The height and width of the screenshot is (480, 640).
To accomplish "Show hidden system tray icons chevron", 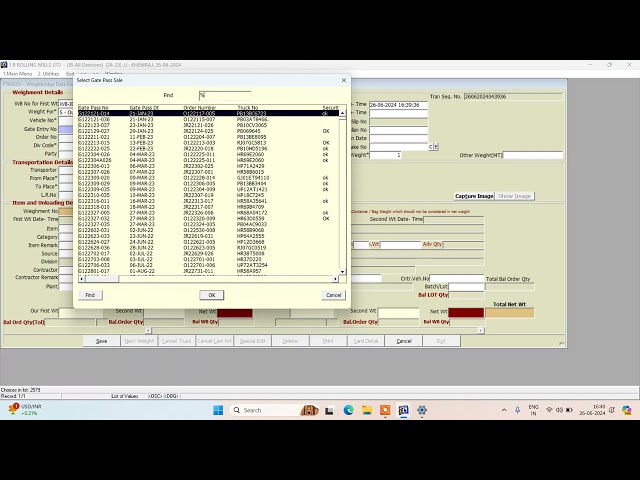I will 504,410.
